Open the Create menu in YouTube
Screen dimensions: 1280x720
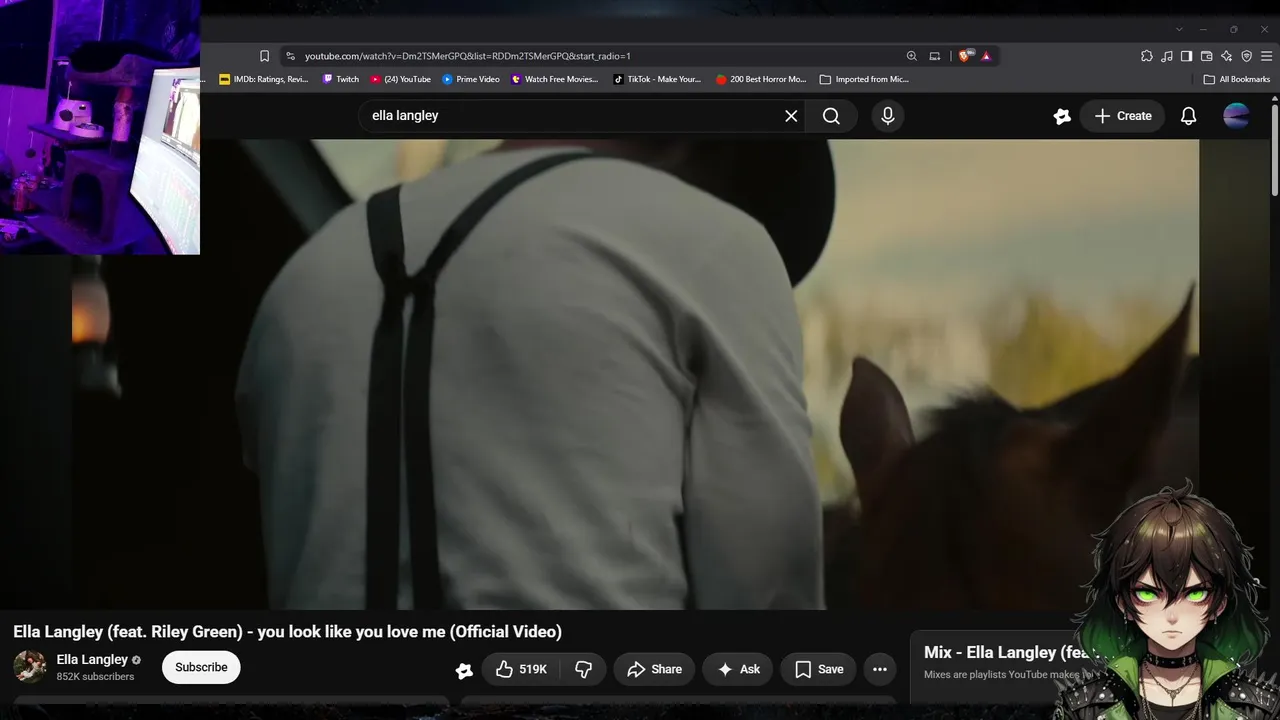pos(1122,116)
